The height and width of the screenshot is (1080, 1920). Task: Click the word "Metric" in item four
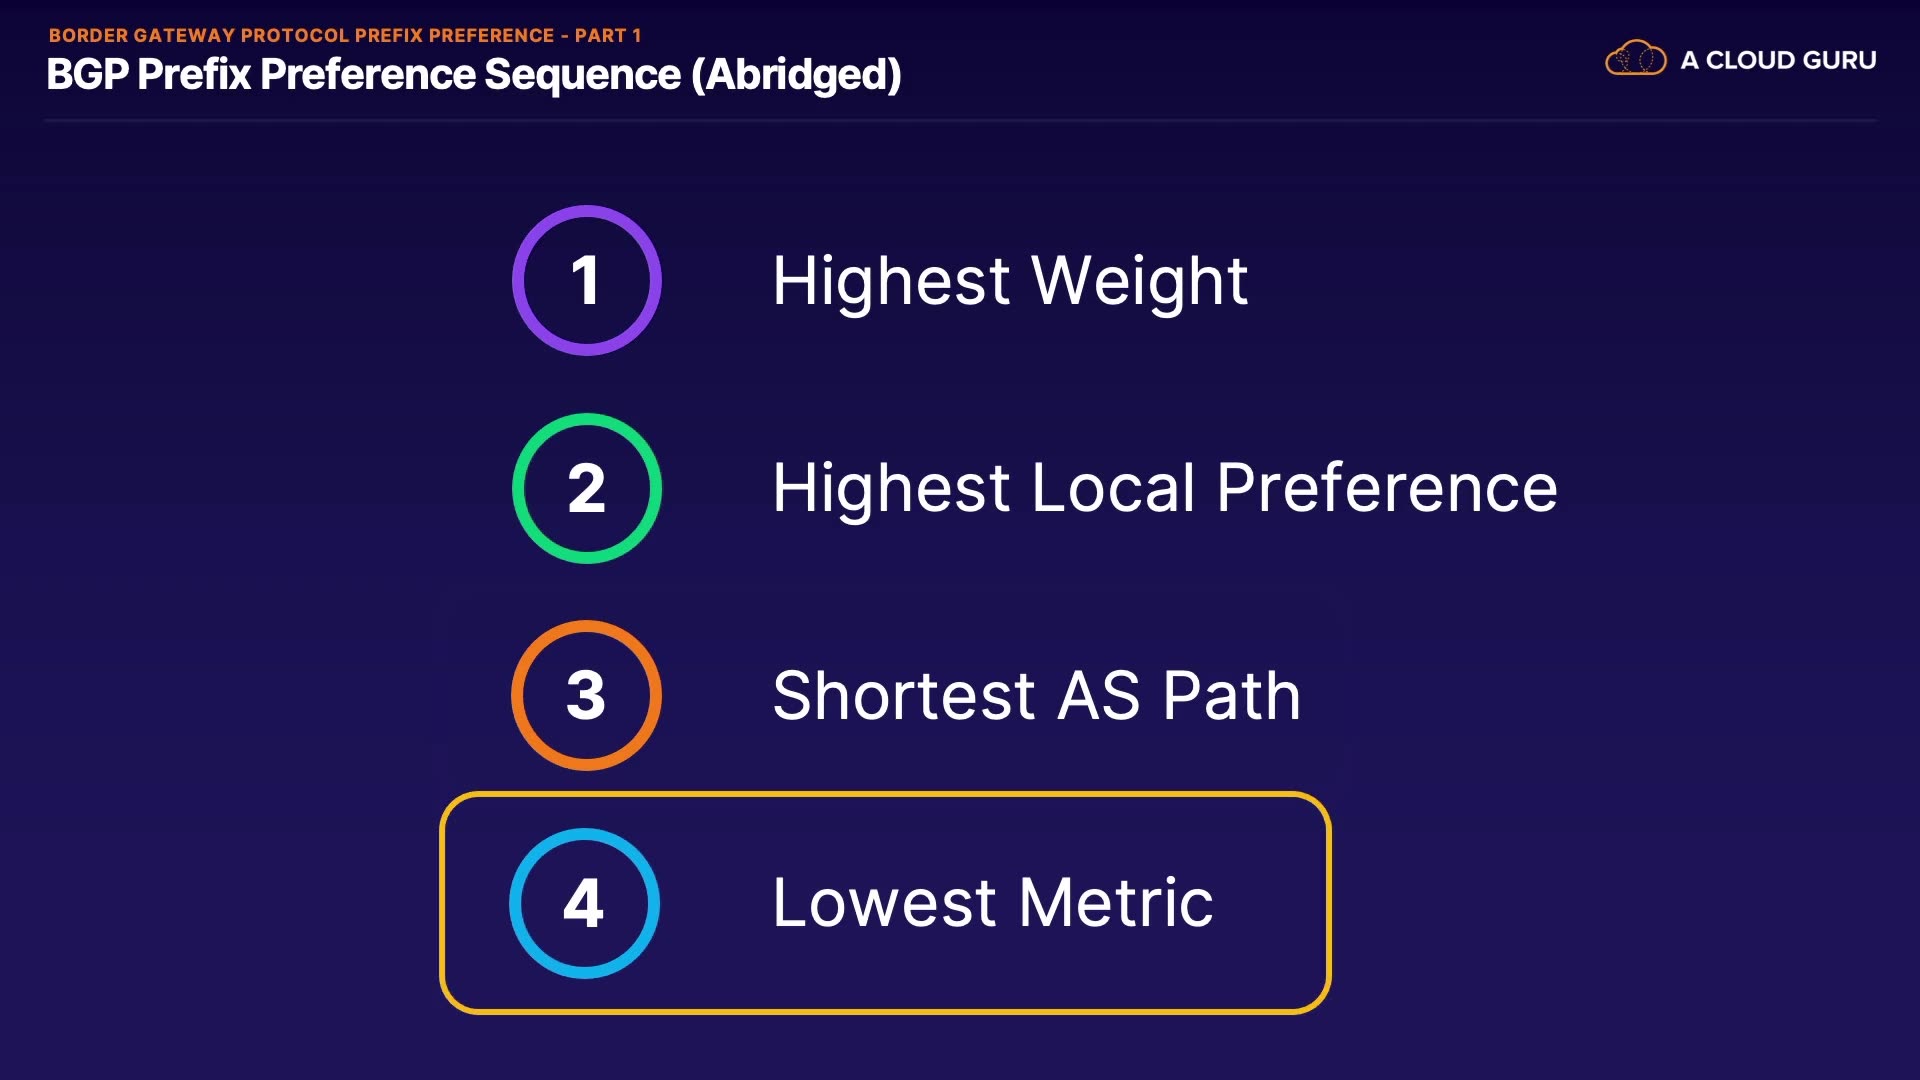1115,903
